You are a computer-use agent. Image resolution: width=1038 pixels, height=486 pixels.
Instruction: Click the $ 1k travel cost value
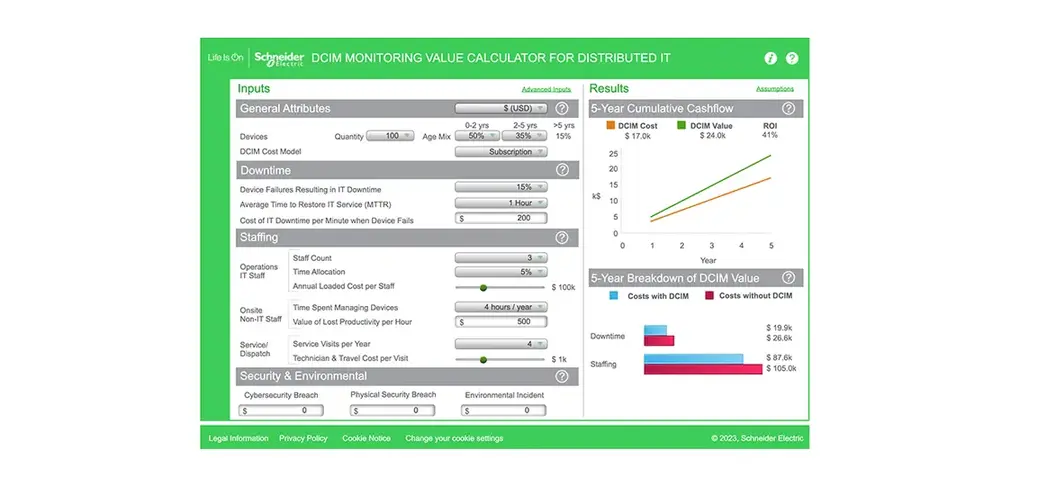coord(559,360)
